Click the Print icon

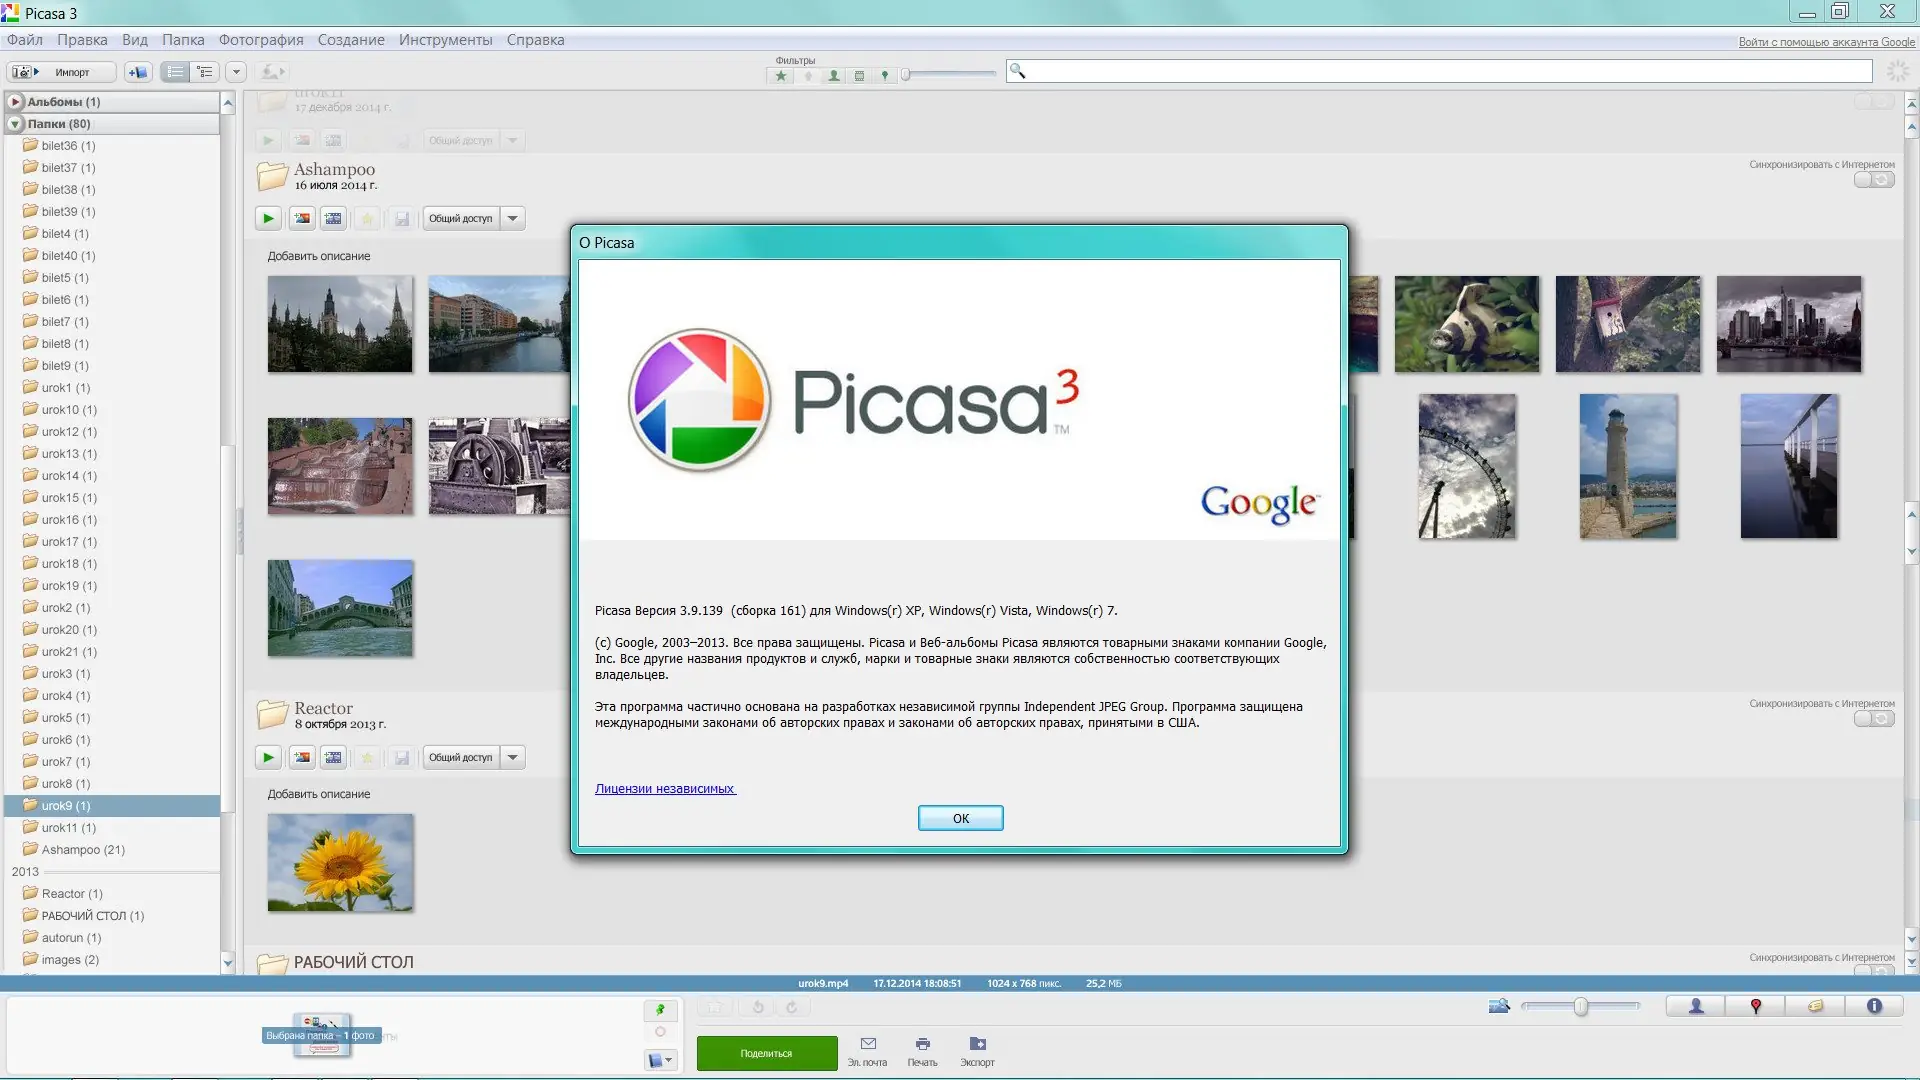pos(922,1045)
